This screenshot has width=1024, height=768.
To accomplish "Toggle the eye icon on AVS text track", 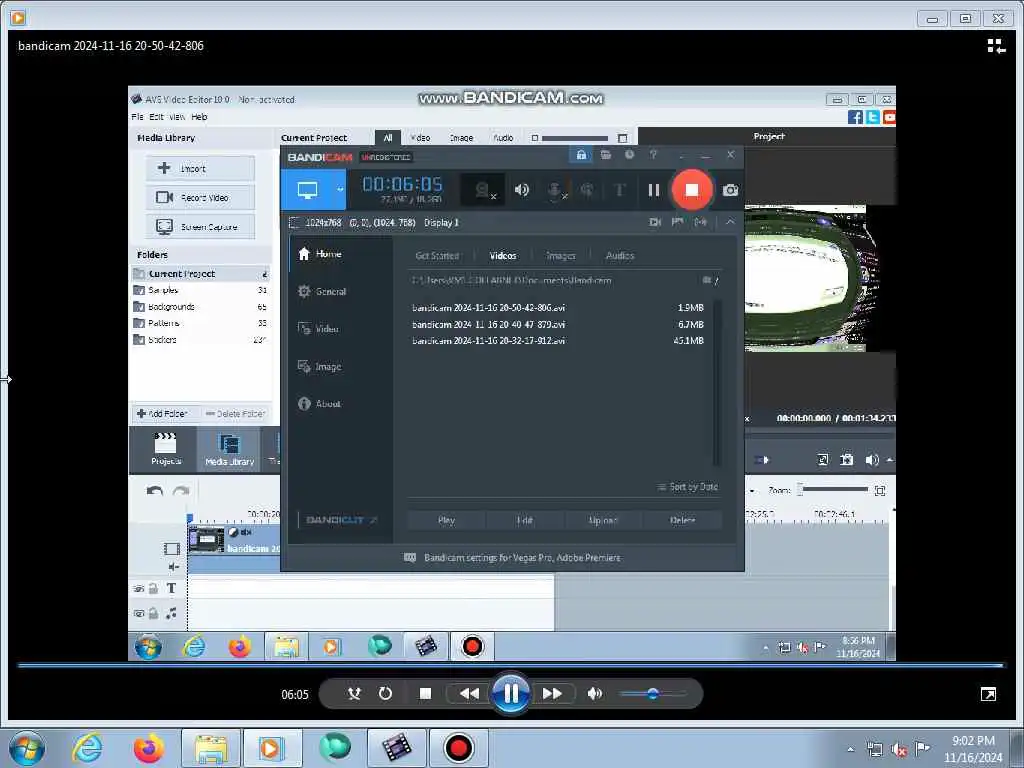I will [x=138, y=588].
